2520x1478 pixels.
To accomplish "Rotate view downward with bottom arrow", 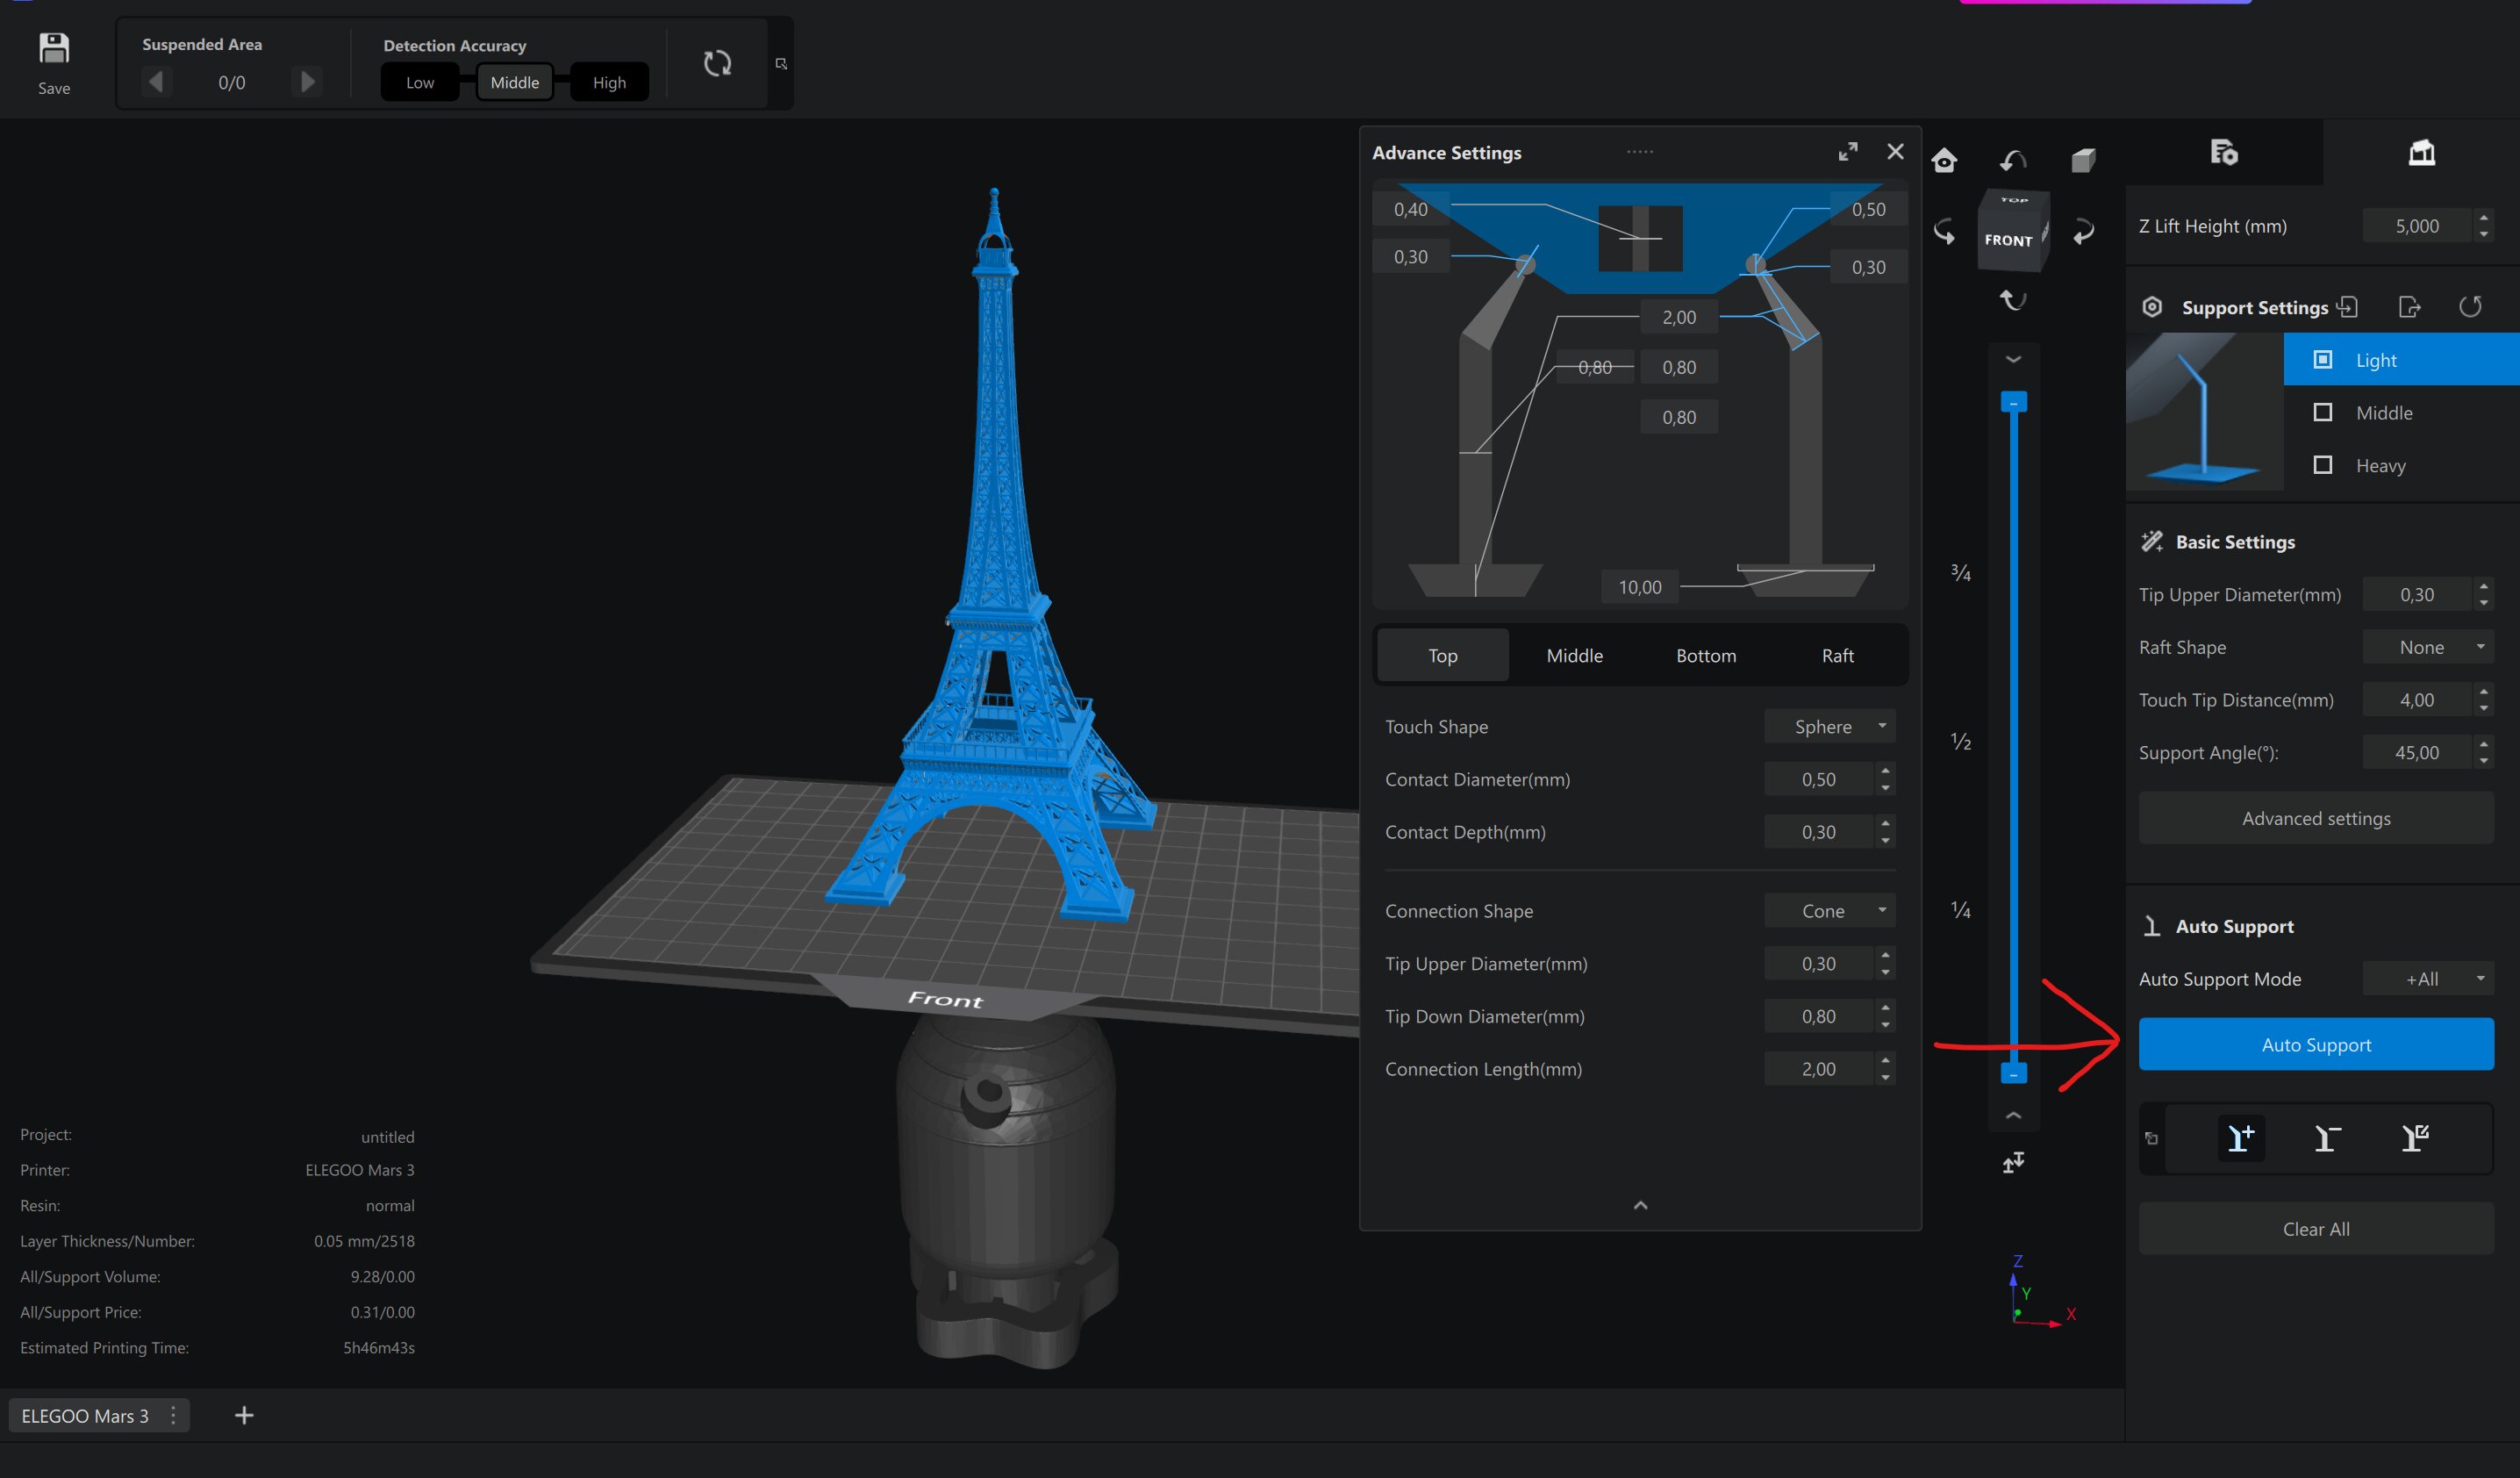I will coord(2013,300).
